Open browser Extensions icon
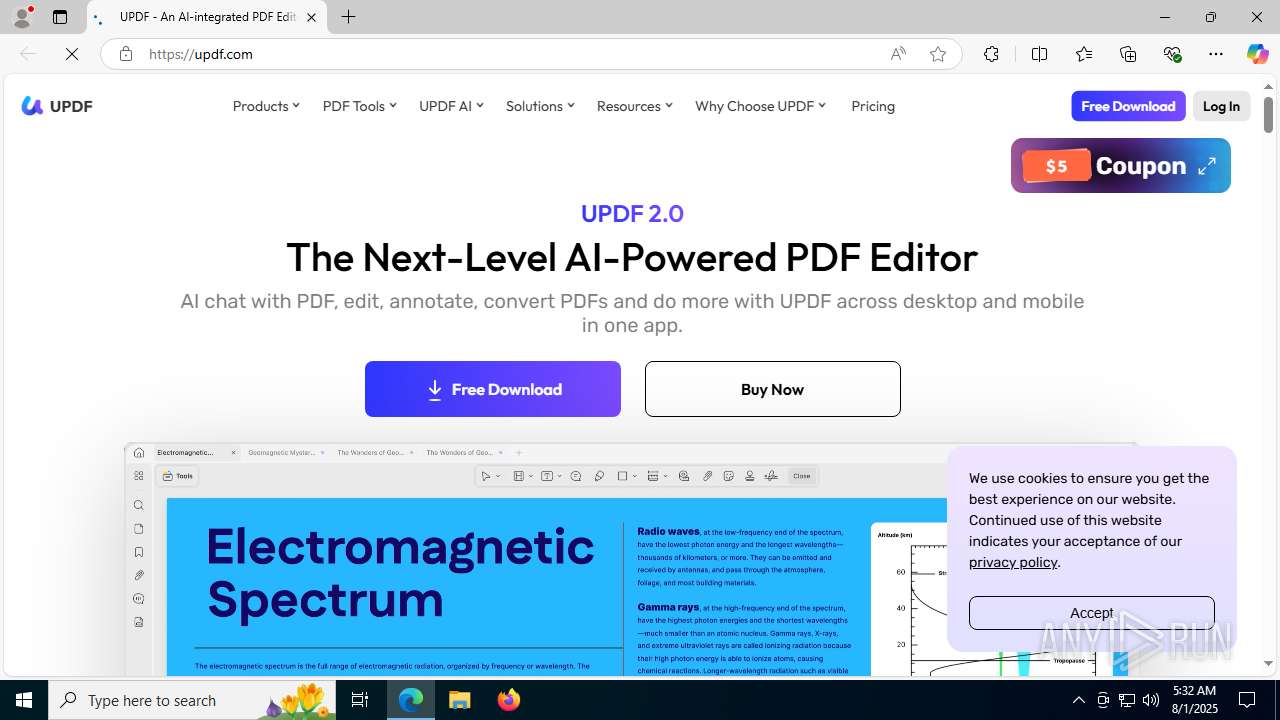 991,54
